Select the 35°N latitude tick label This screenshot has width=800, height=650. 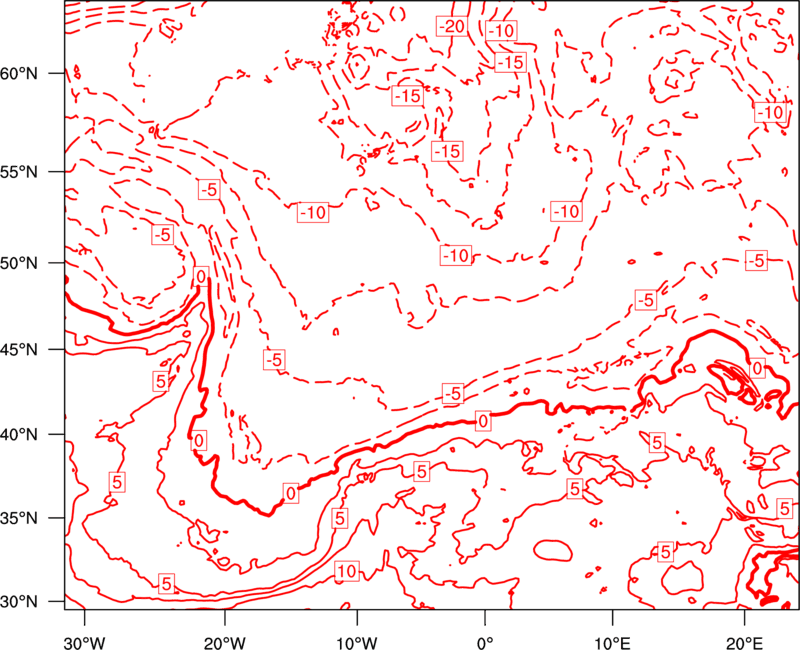pyautogui.click(x=19, y=518)
